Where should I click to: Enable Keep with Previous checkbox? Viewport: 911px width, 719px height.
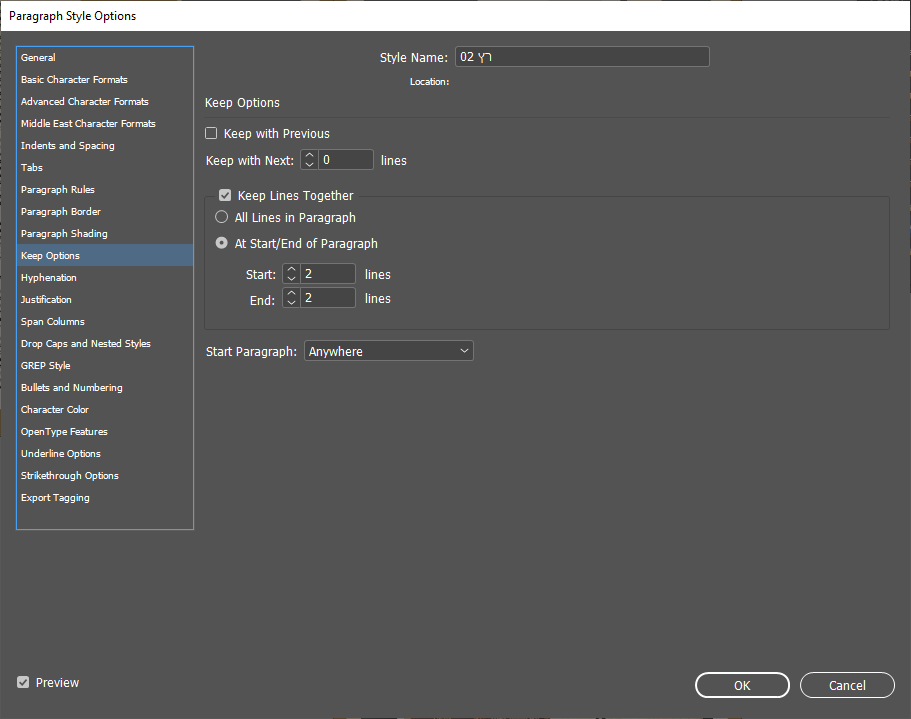click(x=211, y=134)
